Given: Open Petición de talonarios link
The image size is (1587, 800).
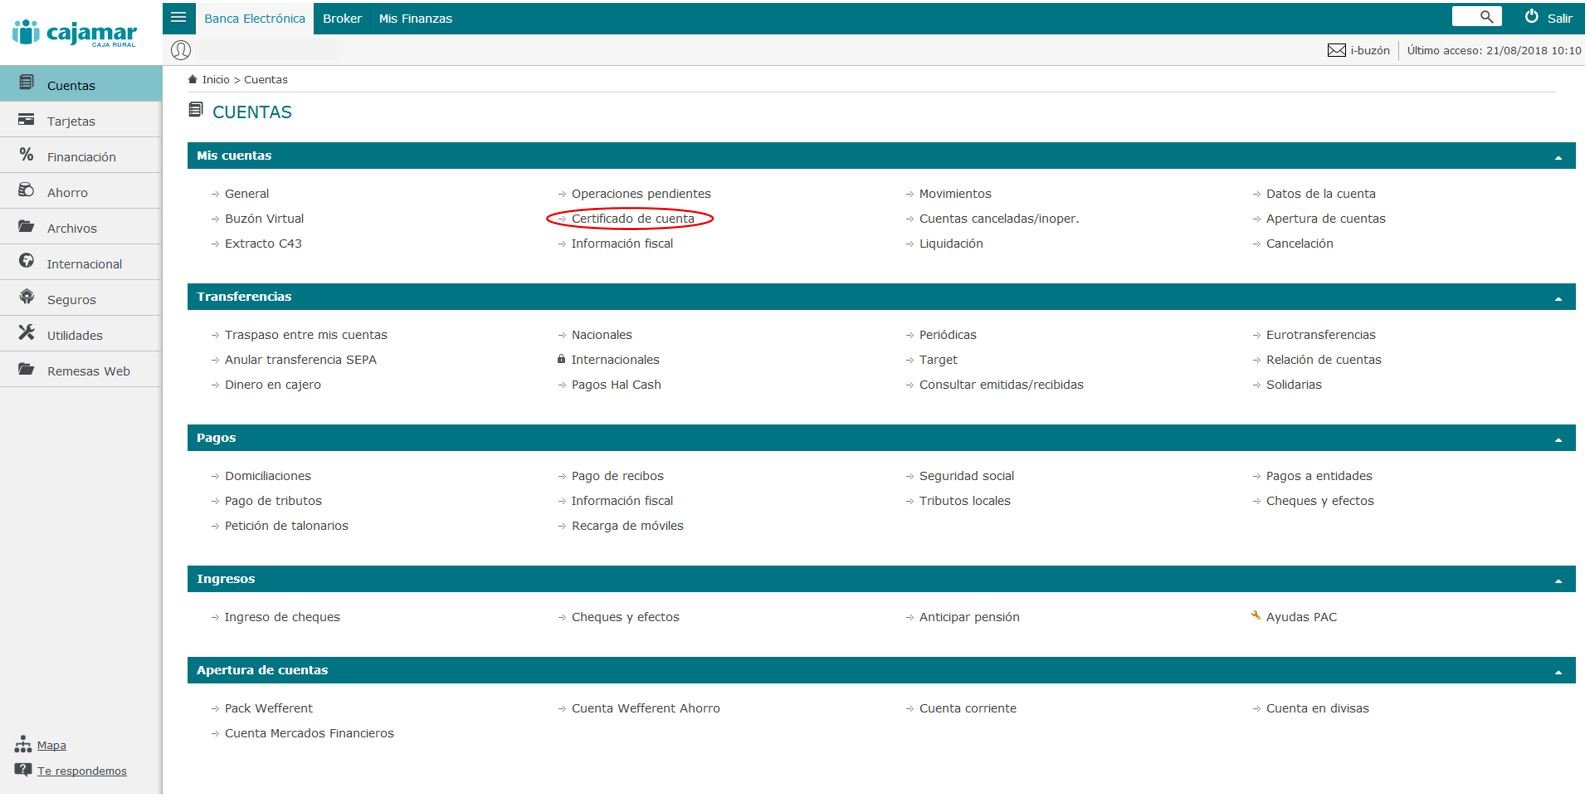Looking at the screenshot, I should [x=286, y=525].
